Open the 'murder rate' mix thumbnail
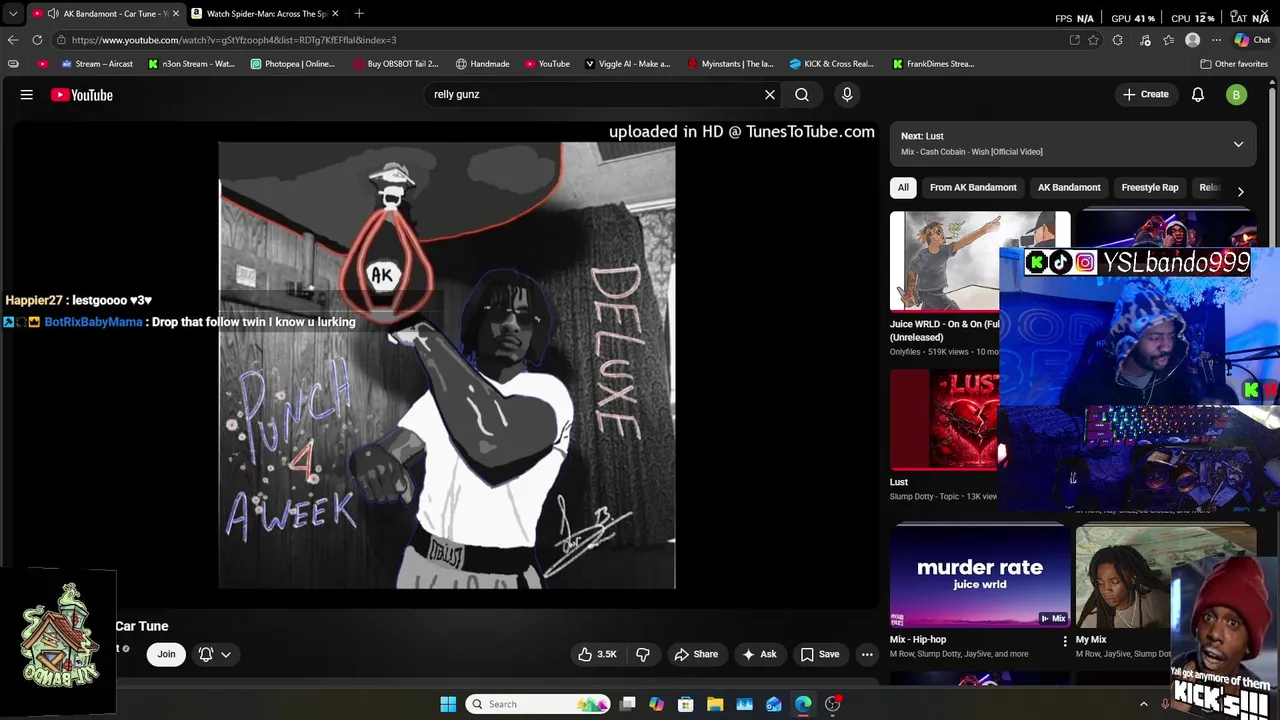This screenshot has height=720, width=1280. click(980, 577)
